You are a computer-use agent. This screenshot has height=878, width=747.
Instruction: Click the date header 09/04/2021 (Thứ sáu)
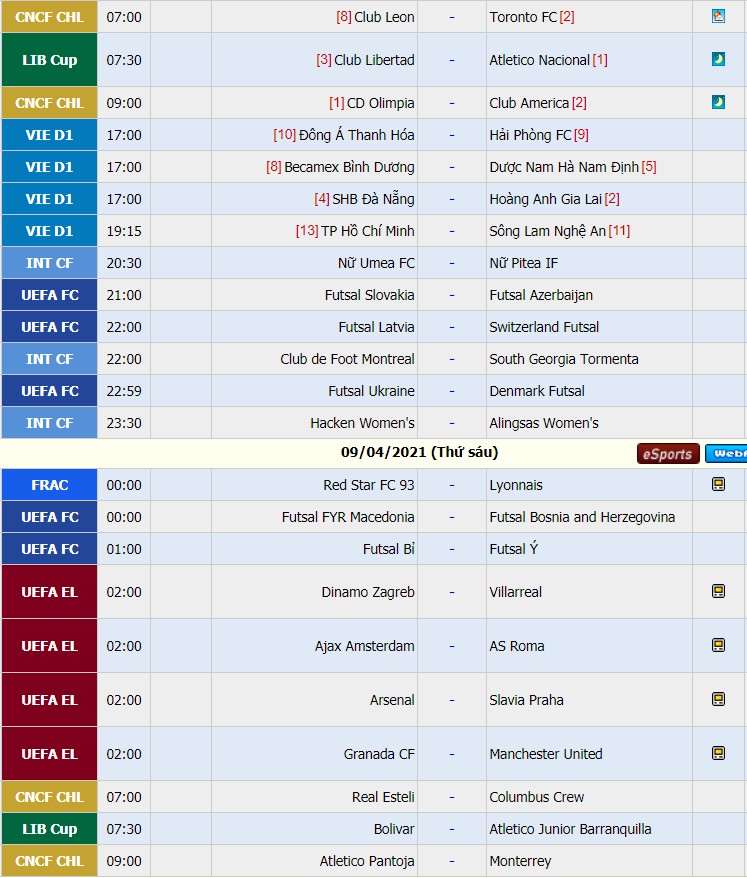[x=419, y=452]
